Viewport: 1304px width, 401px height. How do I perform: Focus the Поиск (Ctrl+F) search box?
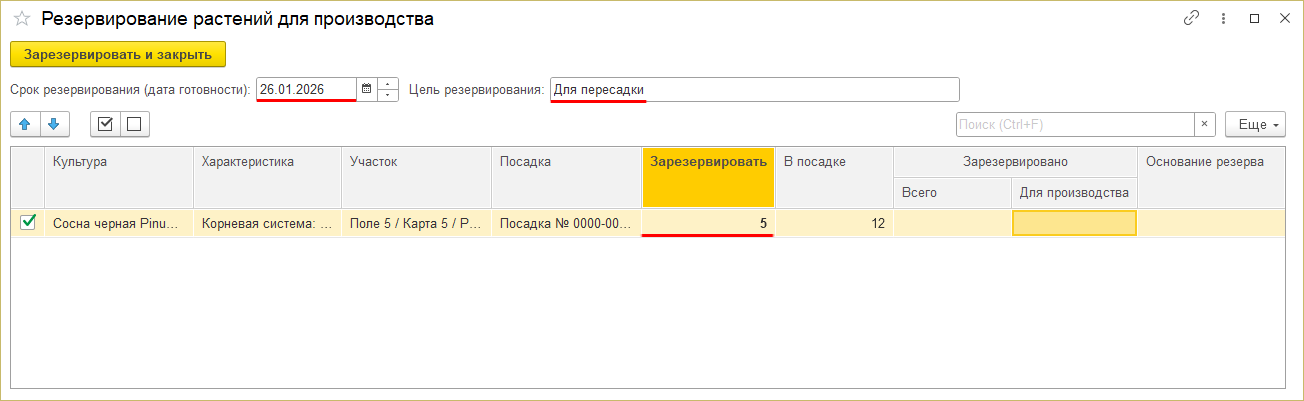click(x=1075, y=124)
